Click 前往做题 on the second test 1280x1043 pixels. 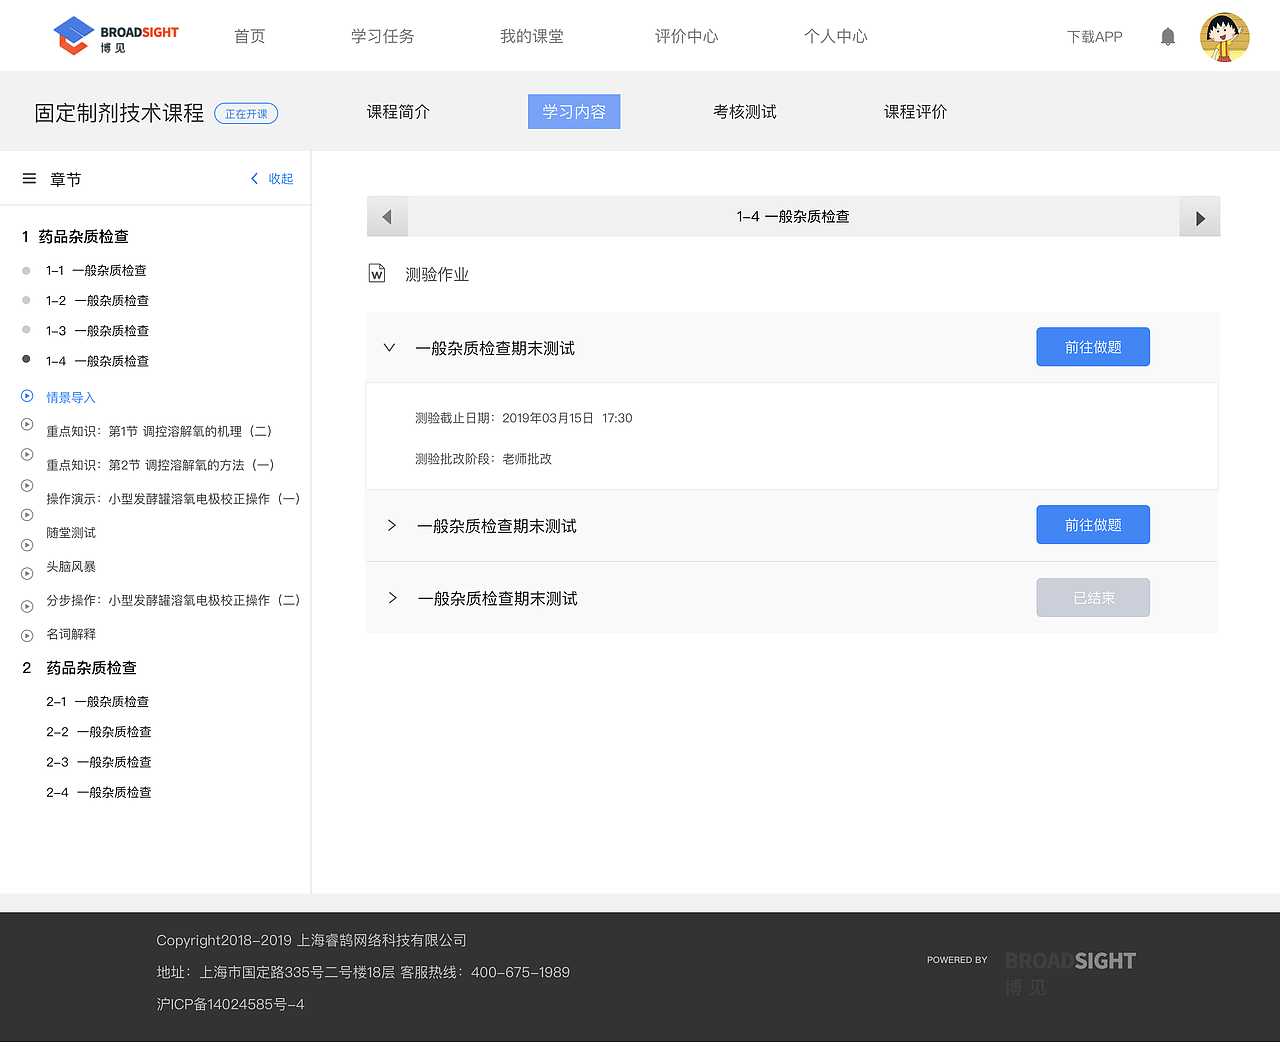(1092, 524)
